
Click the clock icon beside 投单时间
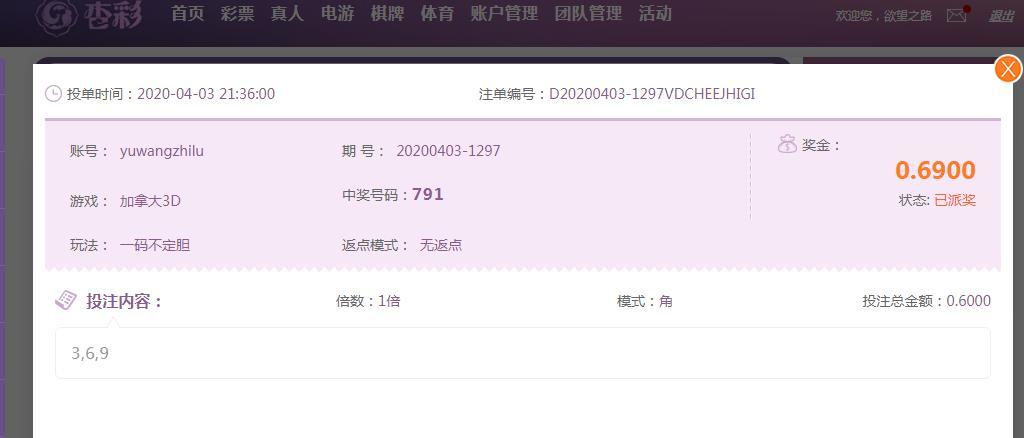53,94
